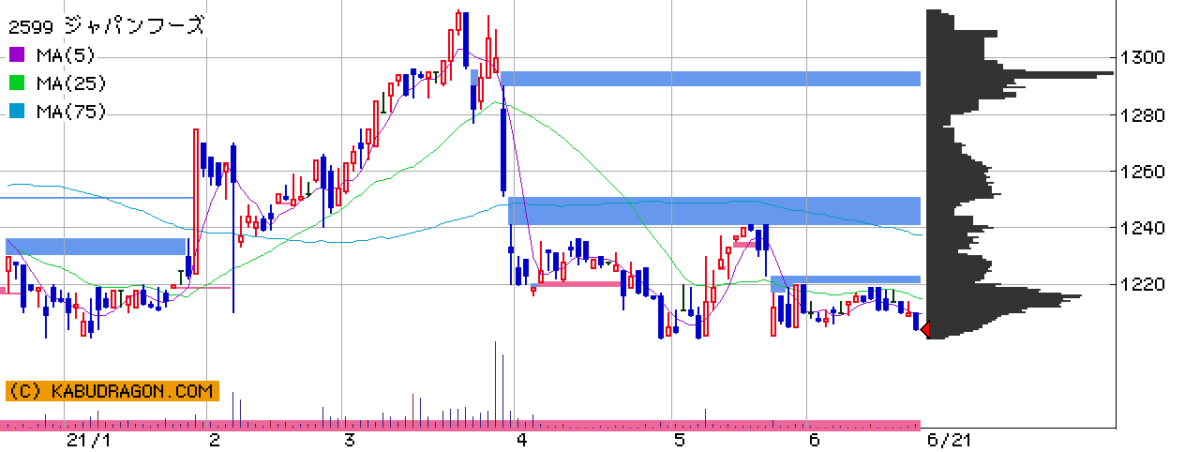Click the blue resistance band near 1290
1200x452 pixels.
pyautogui.click(x=710, y=78)
